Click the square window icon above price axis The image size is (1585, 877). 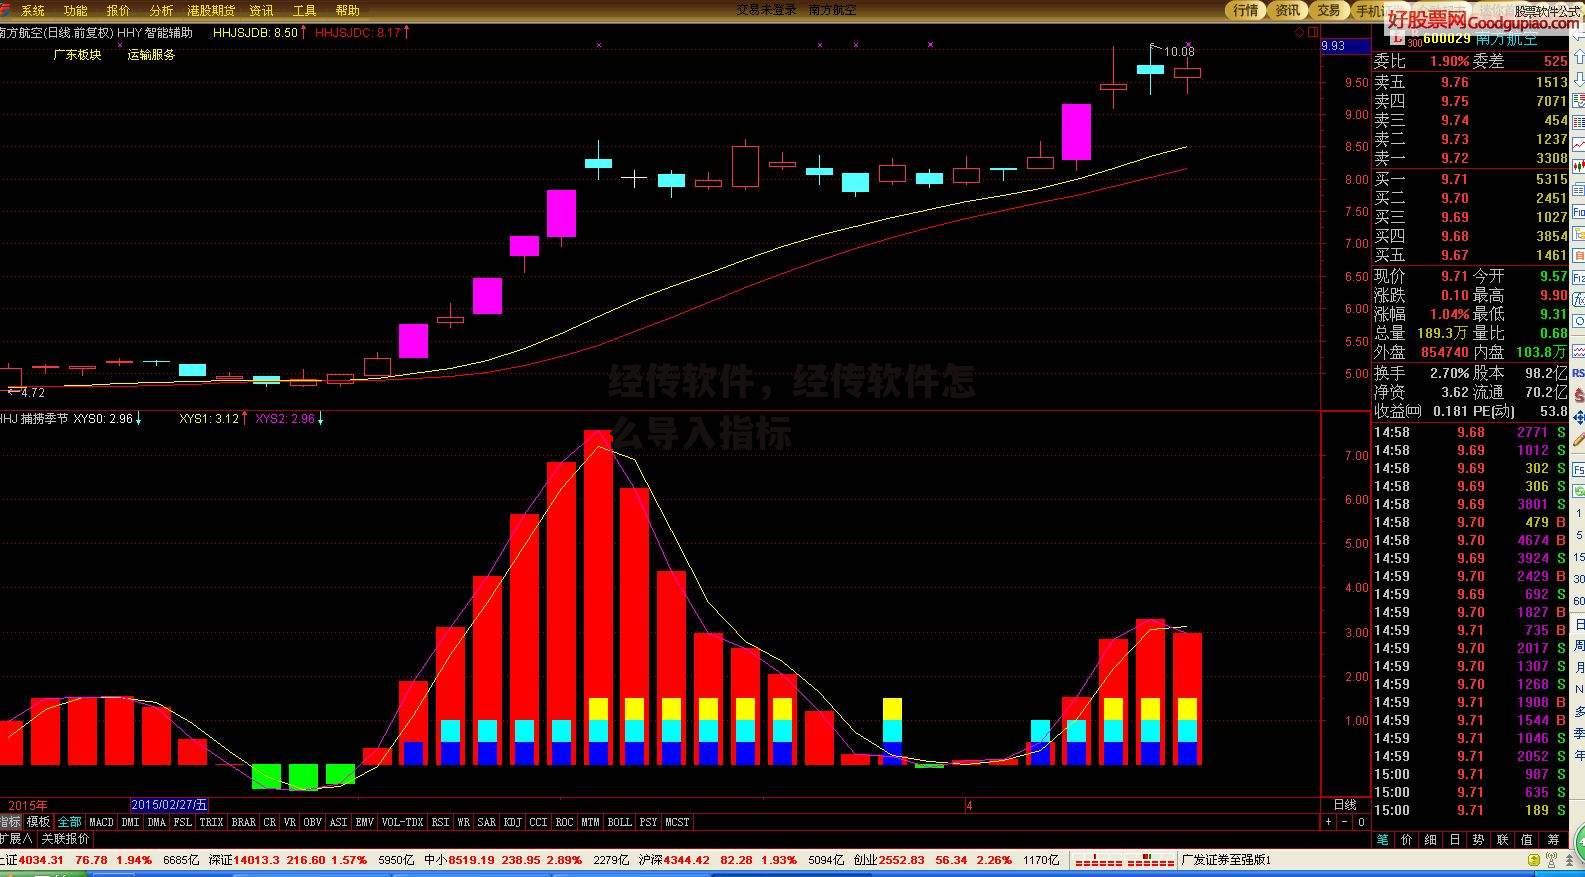[x=1313, y=32]
